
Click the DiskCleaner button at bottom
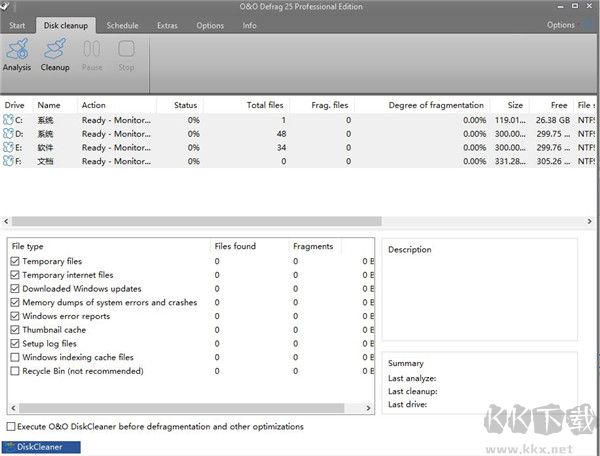click(41, 447)
